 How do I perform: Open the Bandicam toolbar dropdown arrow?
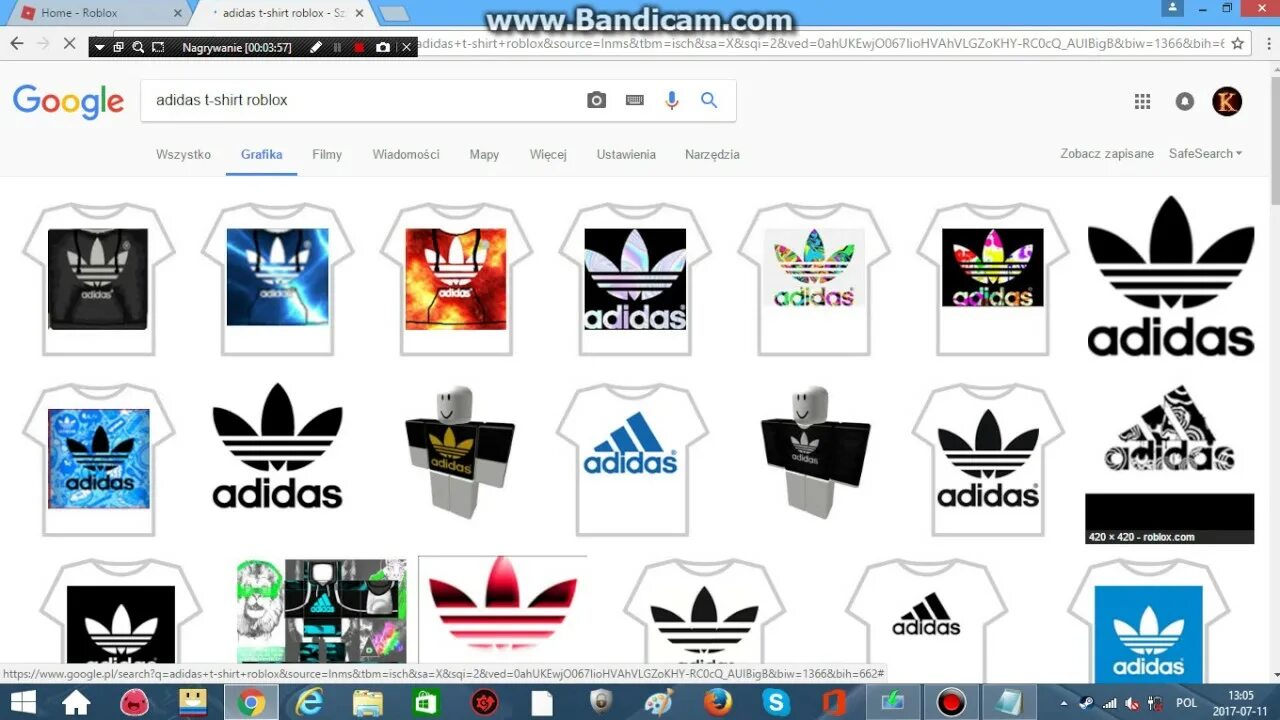point(99,47)
